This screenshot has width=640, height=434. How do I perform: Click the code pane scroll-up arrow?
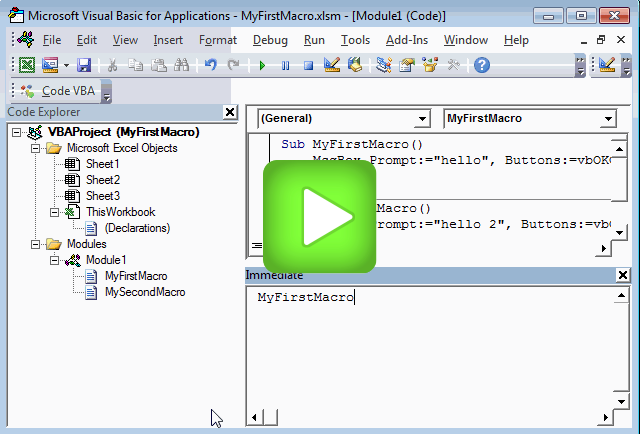tap(619, 149)
